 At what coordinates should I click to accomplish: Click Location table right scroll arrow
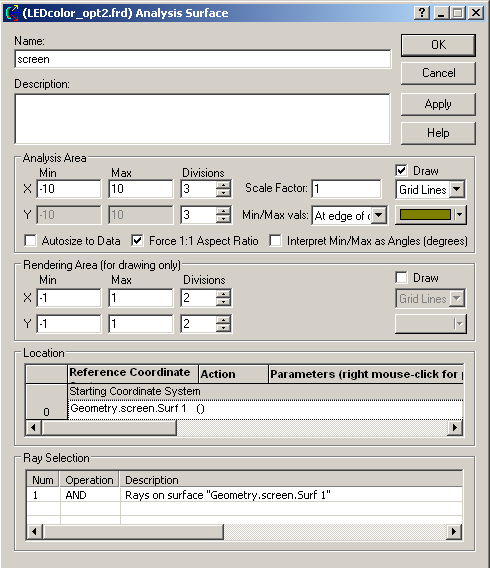455,428
